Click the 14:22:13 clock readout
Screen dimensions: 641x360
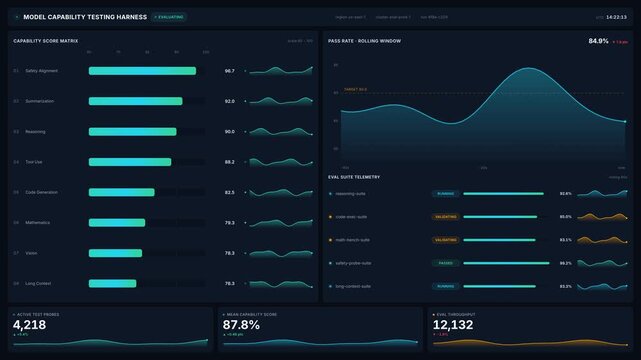click(x=616, y=17)
